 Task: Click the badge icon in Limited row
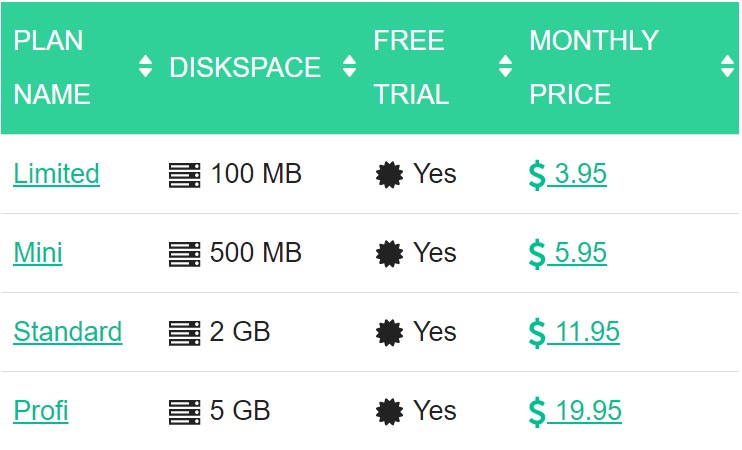click(x=389, y=174)
